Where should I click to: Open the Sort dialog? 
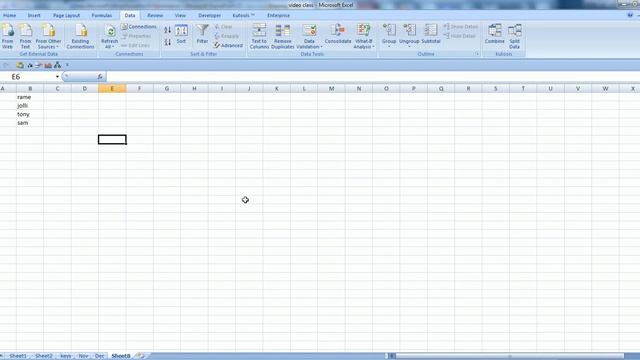(181, 34)
